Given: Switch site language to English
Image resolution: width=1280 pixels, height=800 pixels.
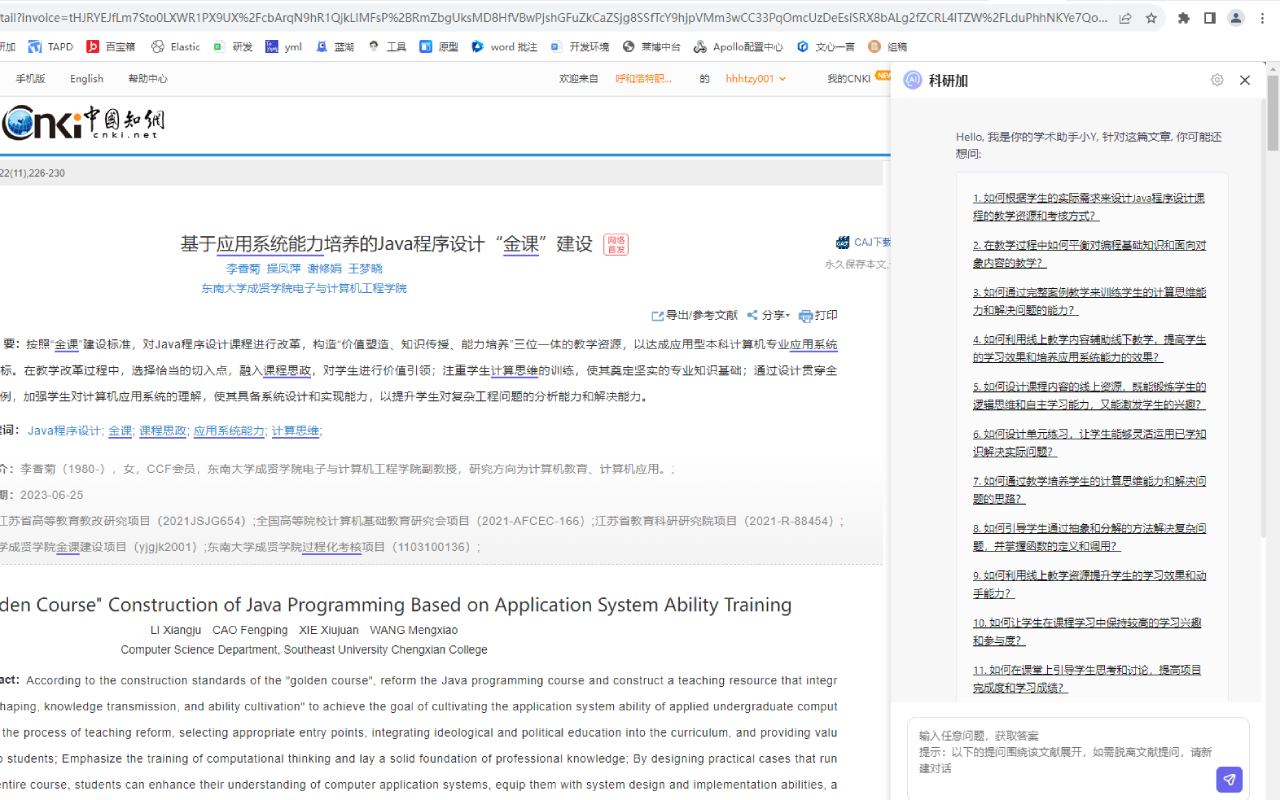Looking at the screenshot, I should point(87,79).
